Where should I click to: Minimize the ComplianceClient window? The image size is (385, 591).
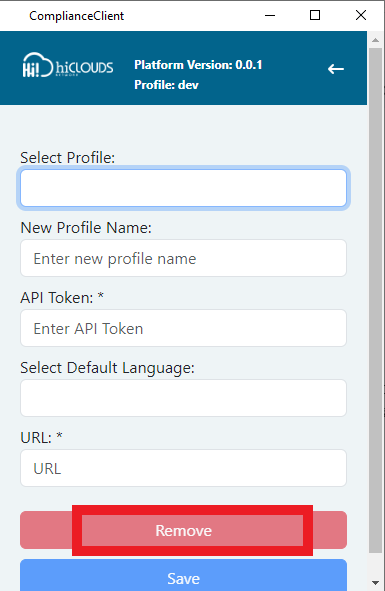click(270, 15)
